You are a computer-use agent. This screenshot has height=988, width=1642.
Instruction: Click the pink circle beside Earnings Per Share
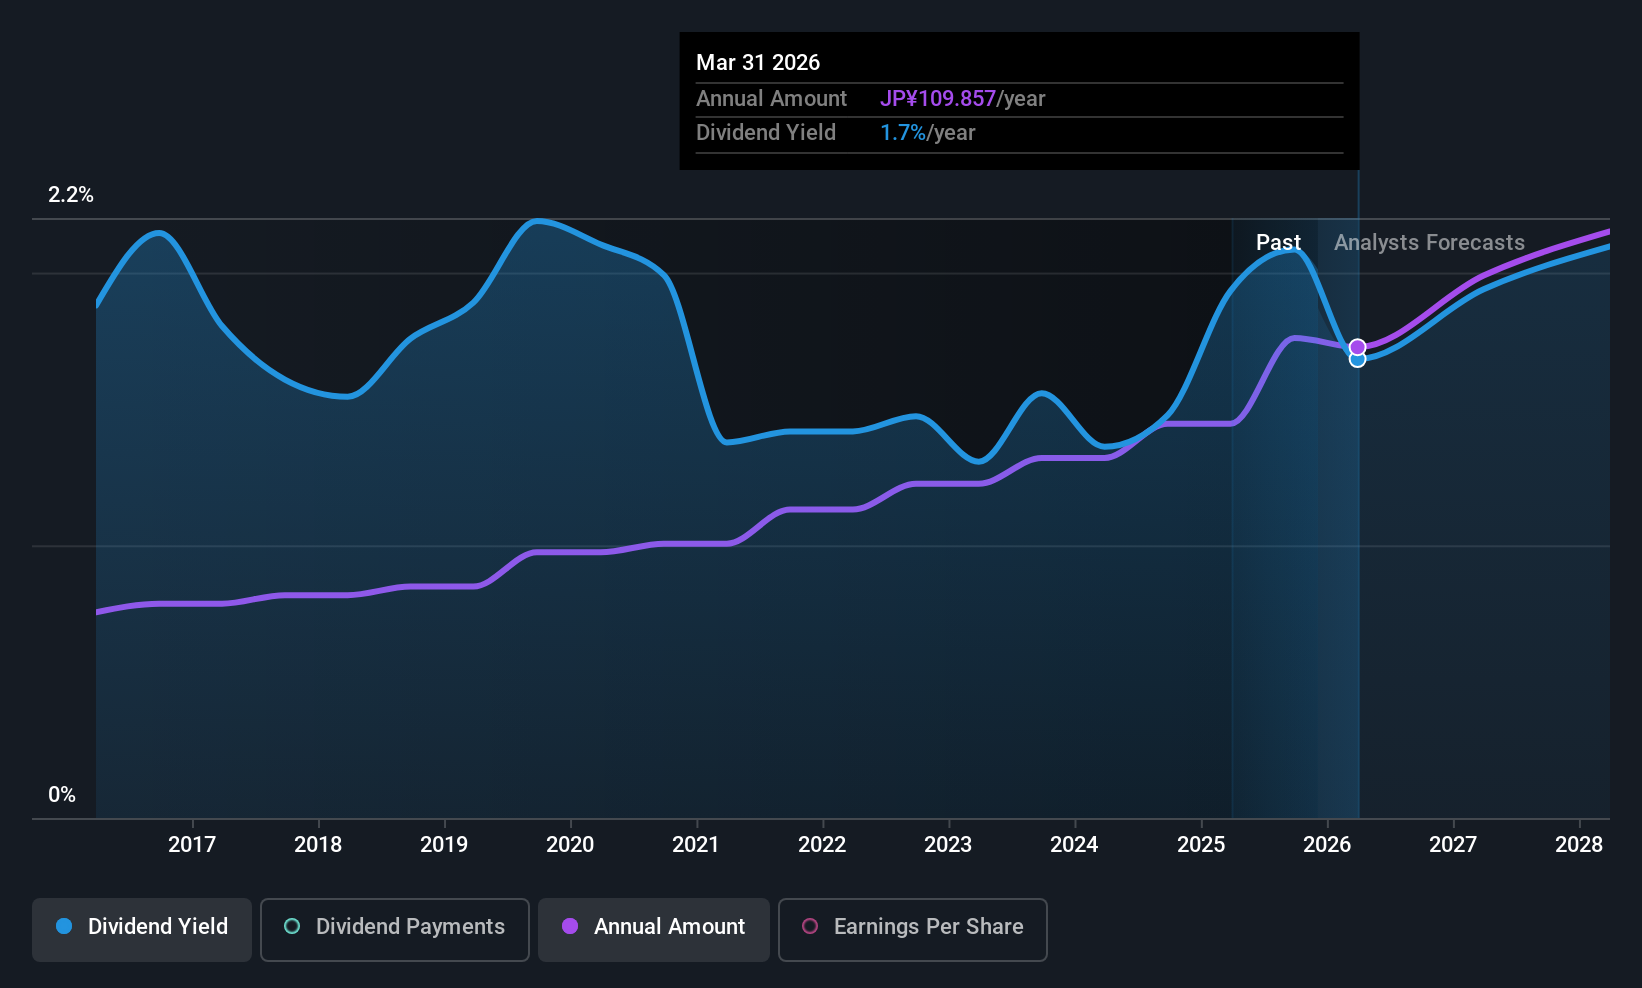(810, 926)
